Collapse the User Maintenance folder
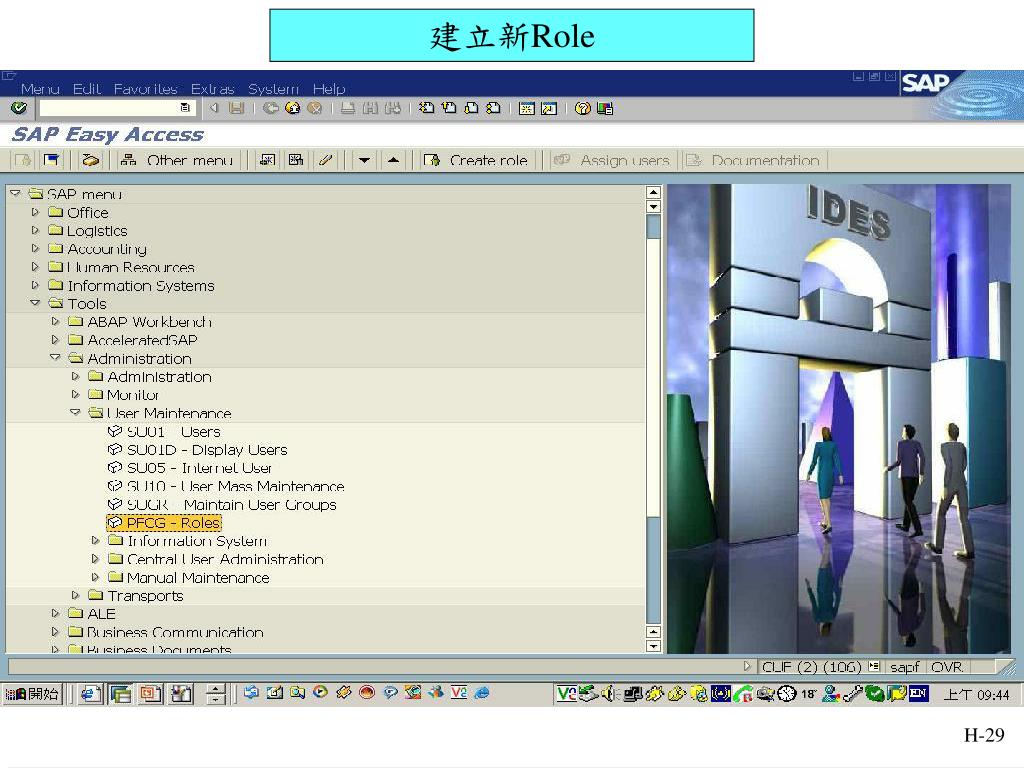 pyautogui.click(x=75, y=412)
